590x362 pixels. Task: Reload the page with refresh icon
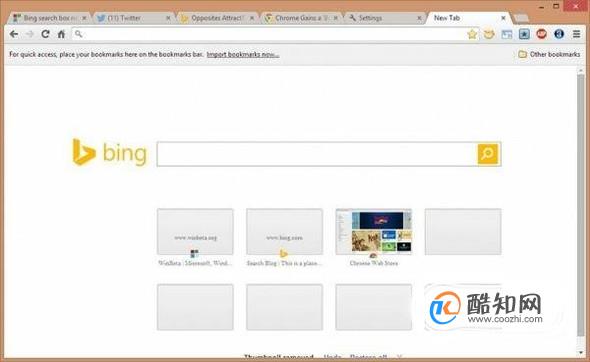pyautogui.click(x=46, y=34)
